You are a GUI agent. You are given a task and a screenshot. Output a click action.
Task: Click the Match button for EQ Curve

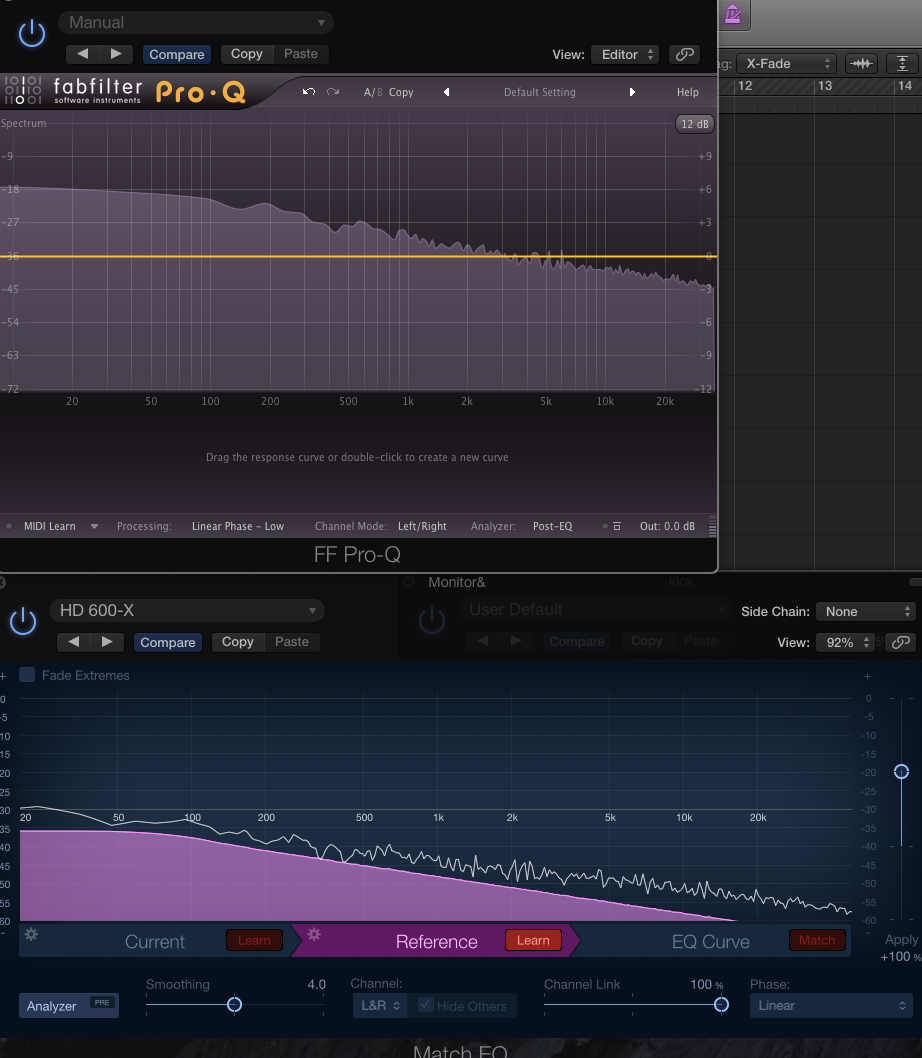pyautogui.click(x=817, y=941)
